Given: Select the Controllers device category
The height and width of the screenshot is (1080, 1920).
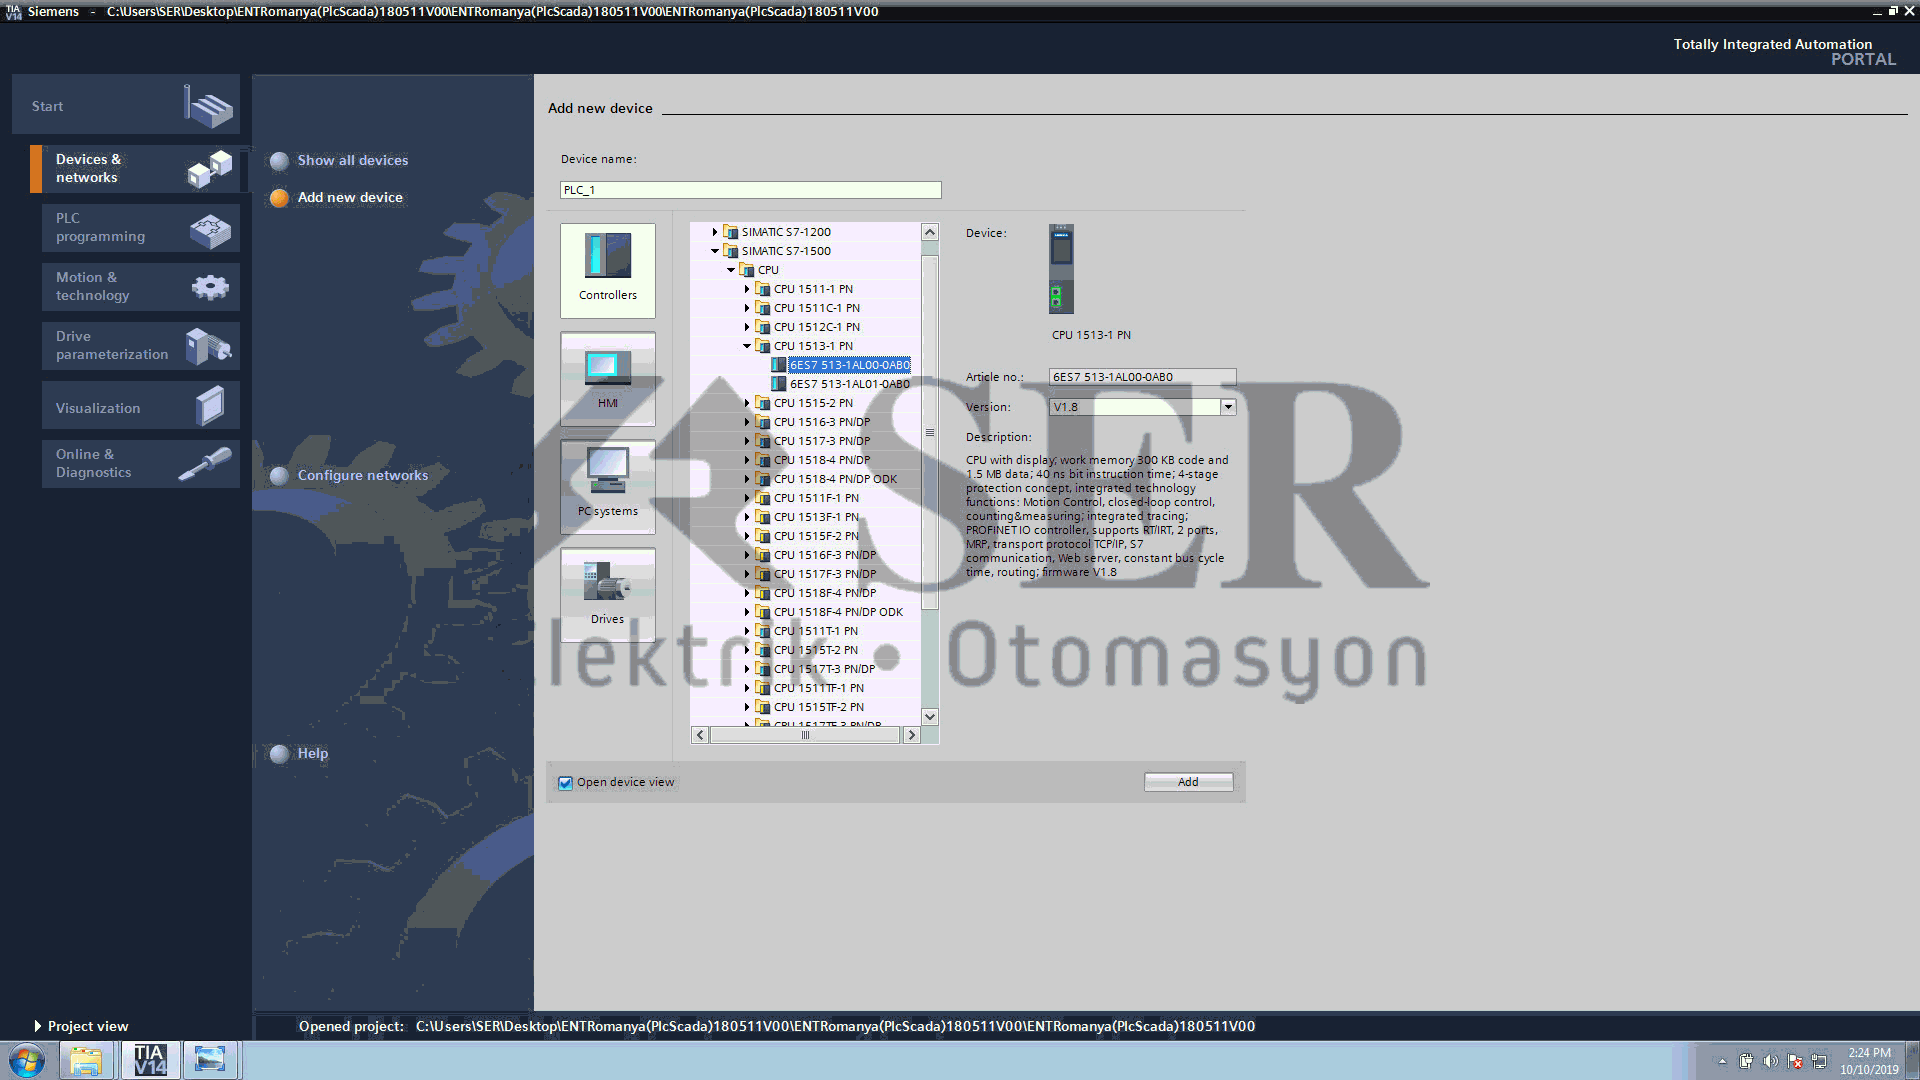Looking at the screenshot, I should pos(608,270).
